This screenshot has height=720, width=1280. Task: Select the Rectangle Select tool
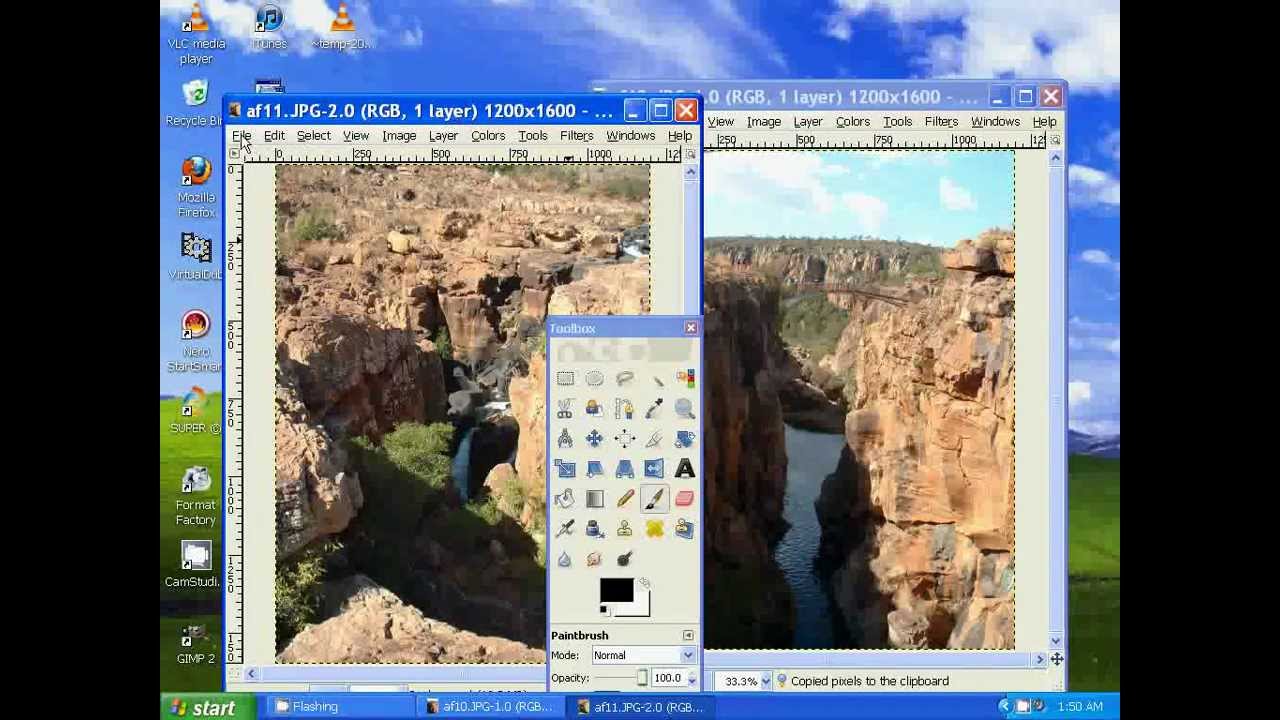[565, 379]
